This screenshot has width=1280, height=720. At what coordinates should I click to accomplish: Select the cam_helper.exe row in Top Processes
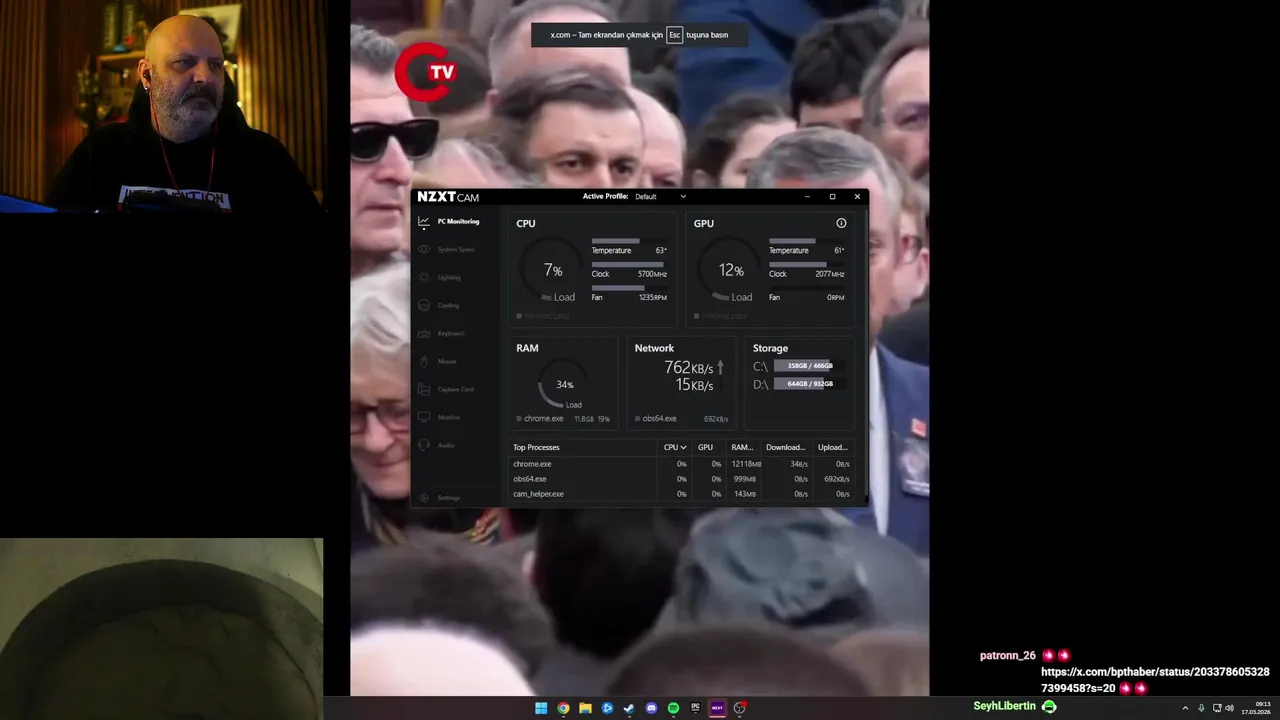tap(682, 494)
